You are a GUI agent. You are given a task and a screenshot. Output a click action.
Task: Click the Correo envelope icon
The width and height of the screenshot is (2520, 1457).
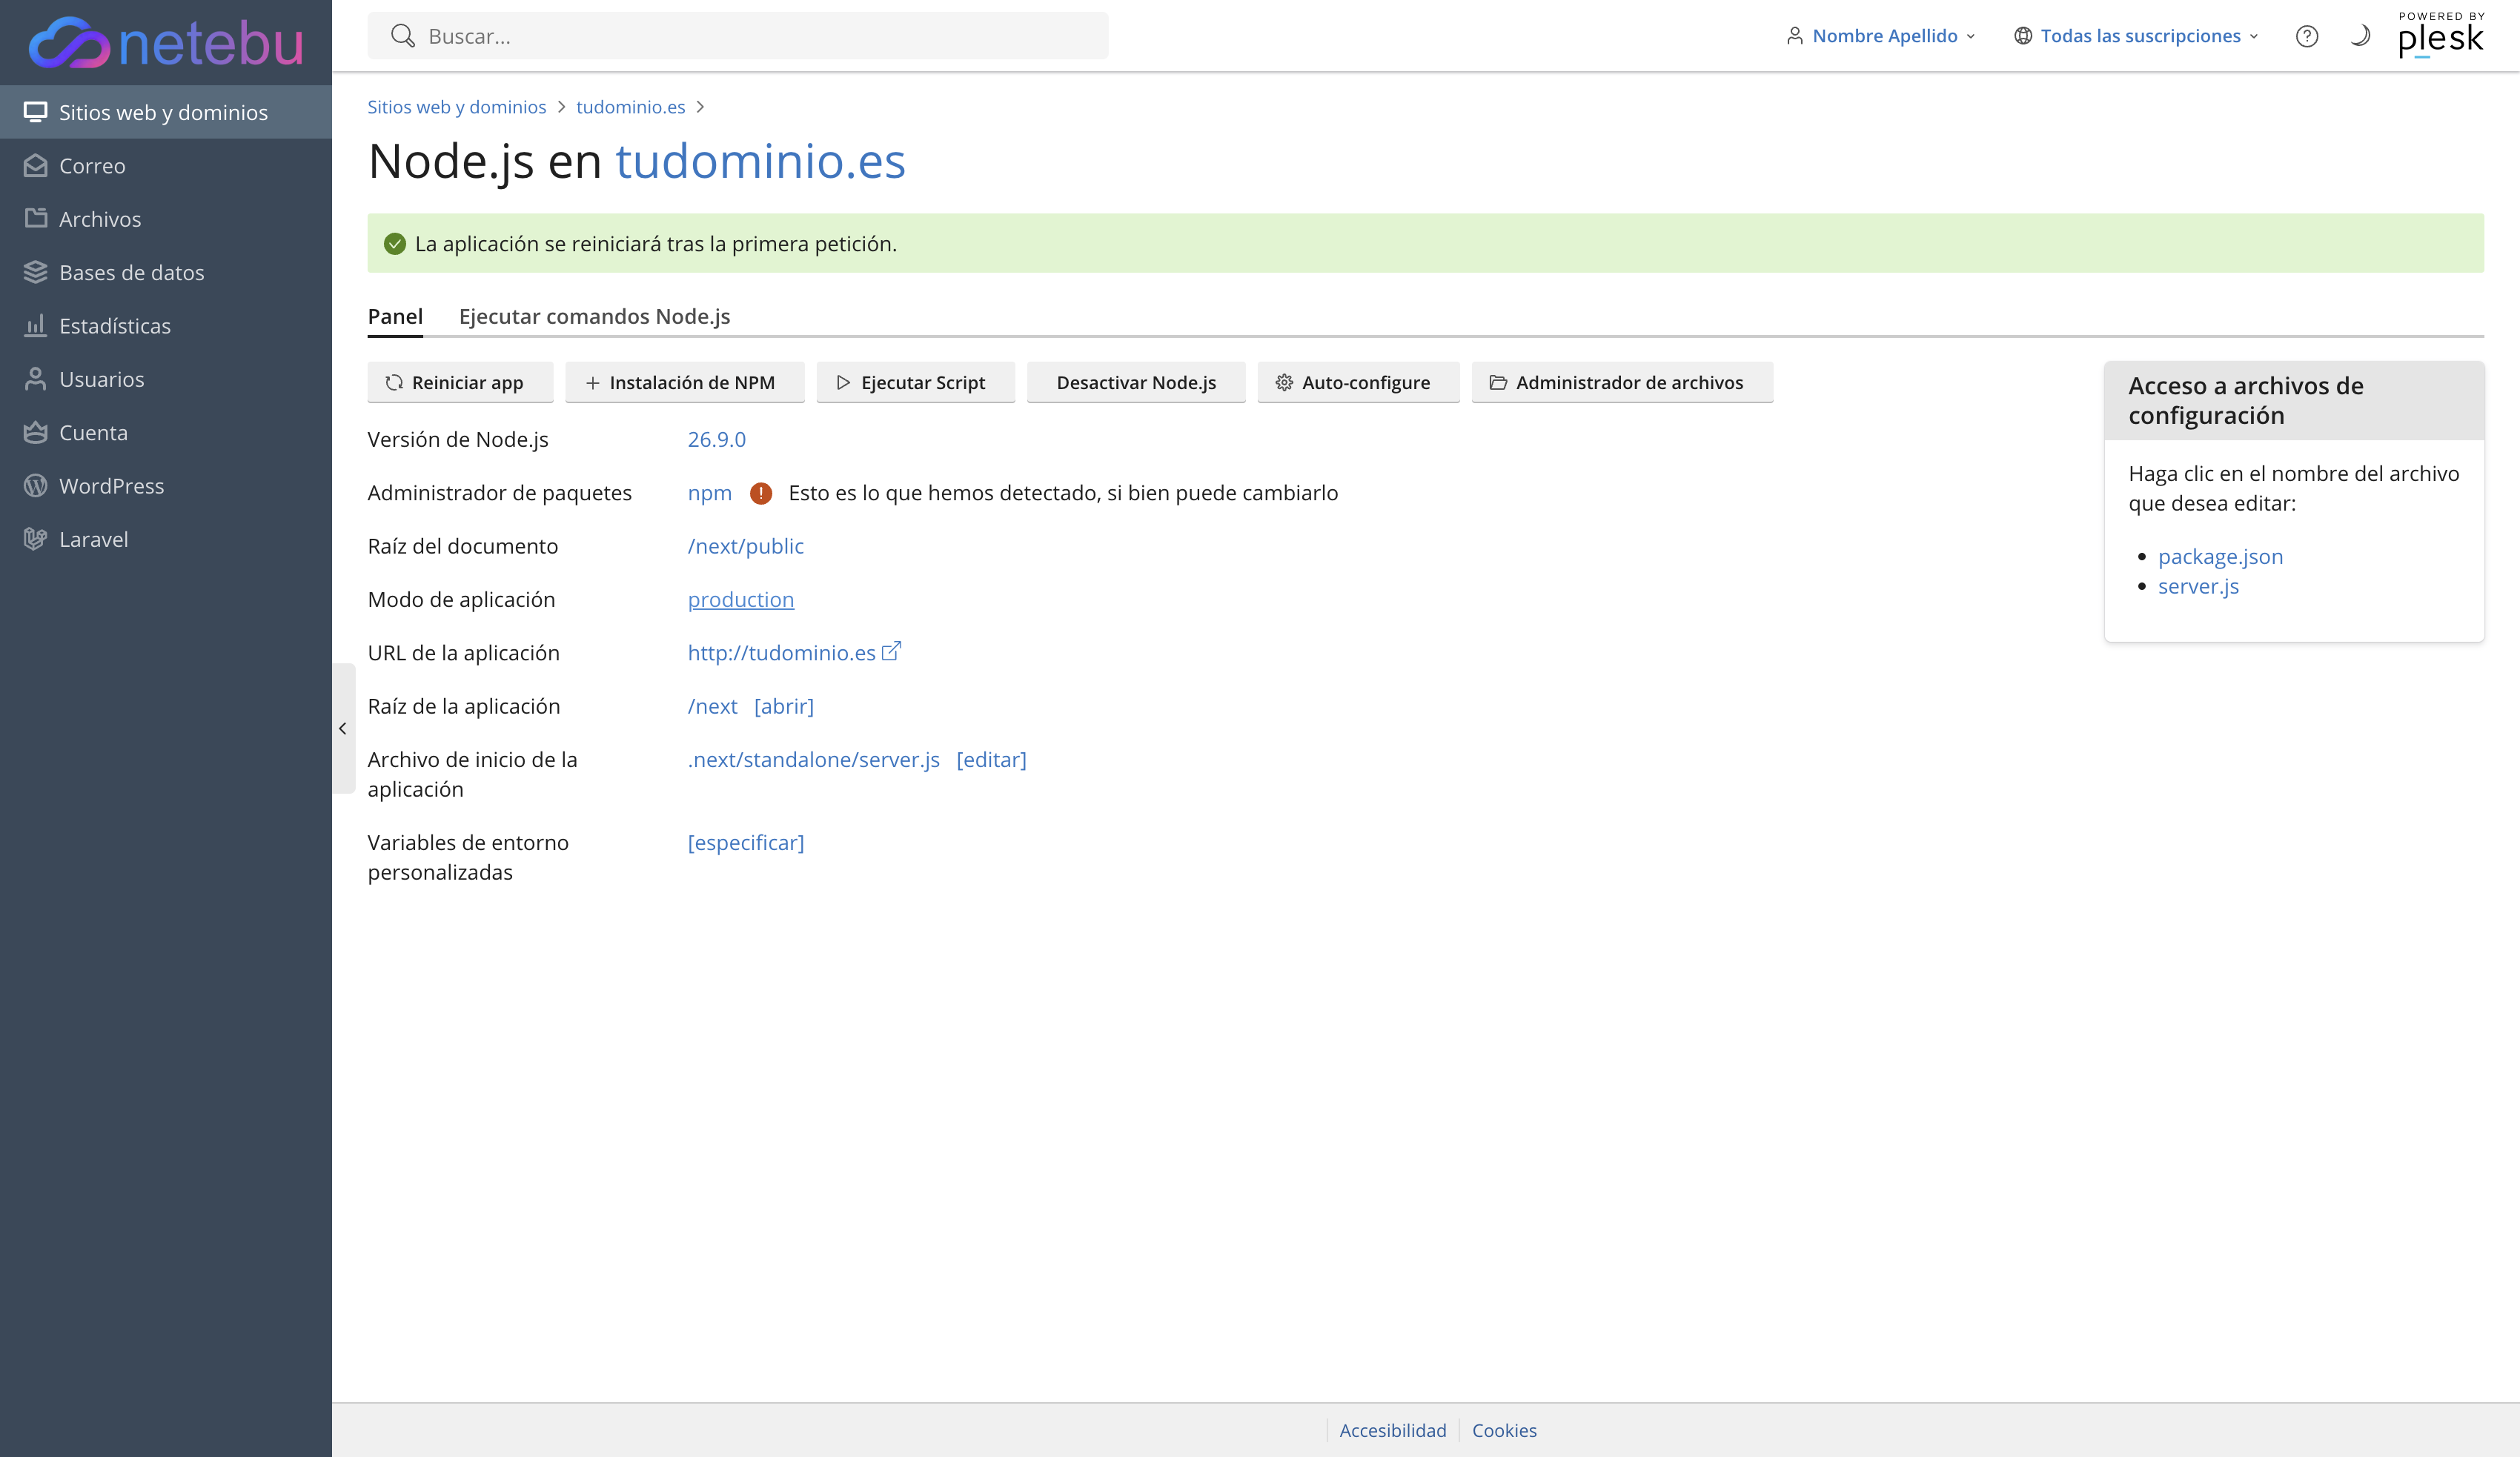36,165
